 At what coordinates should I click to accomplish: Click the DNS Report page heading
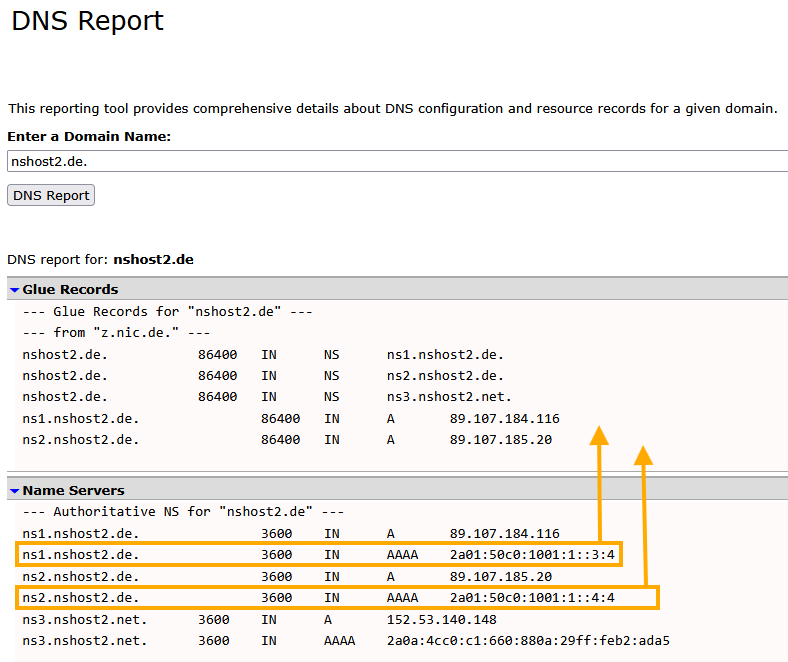coord(87,21)
